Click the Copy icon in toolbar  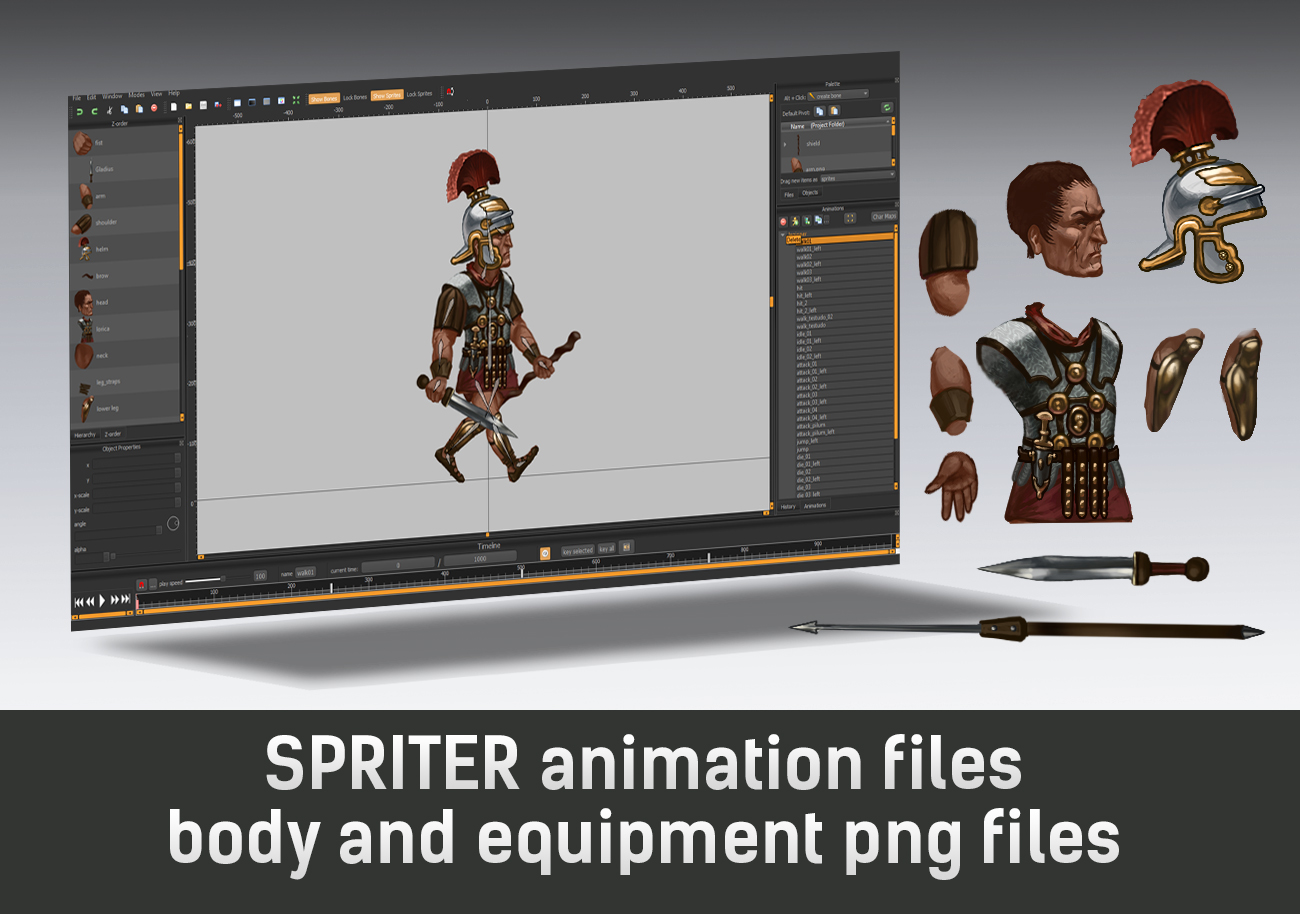coord(124,109)
